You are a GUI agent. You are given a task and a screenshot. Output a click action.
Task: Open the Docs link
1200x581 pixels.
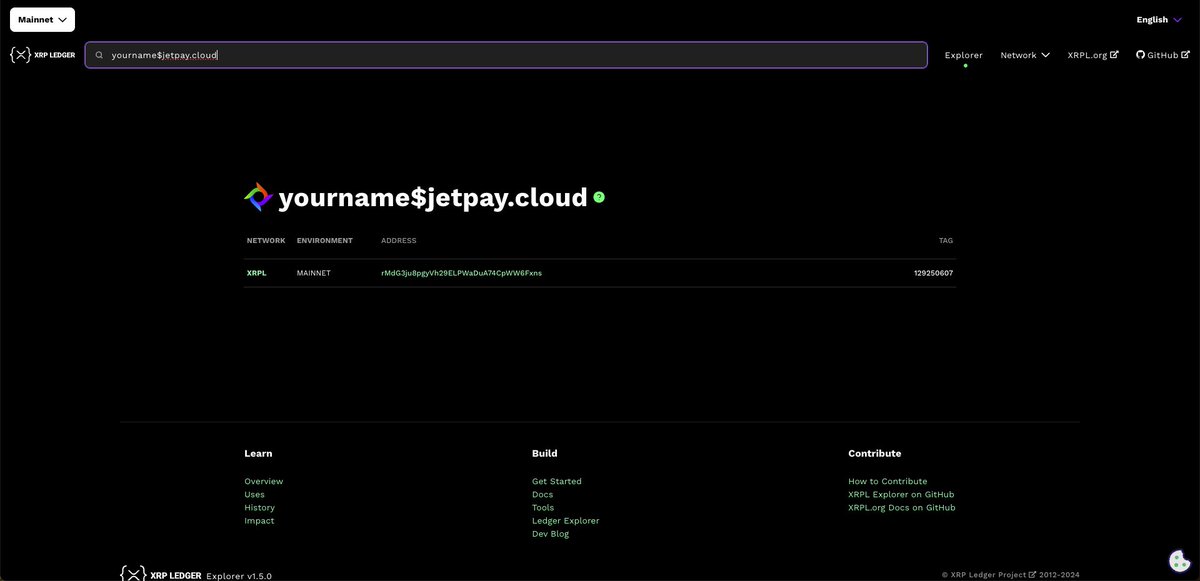tap(542, 494)
